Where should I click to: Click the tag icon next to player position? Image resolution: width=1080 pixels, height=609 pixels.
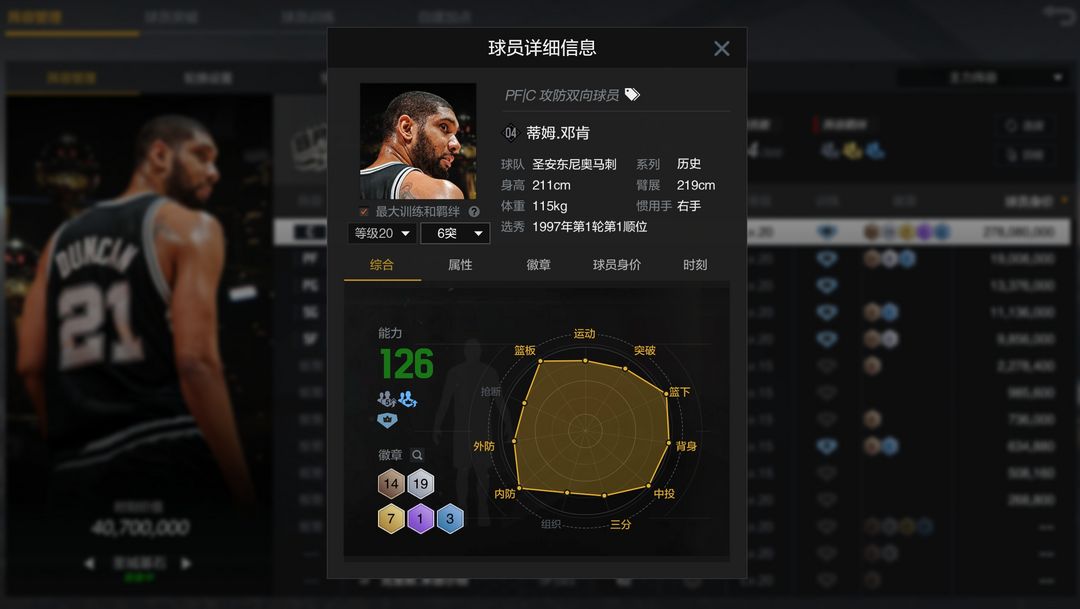tap(632, 94)
